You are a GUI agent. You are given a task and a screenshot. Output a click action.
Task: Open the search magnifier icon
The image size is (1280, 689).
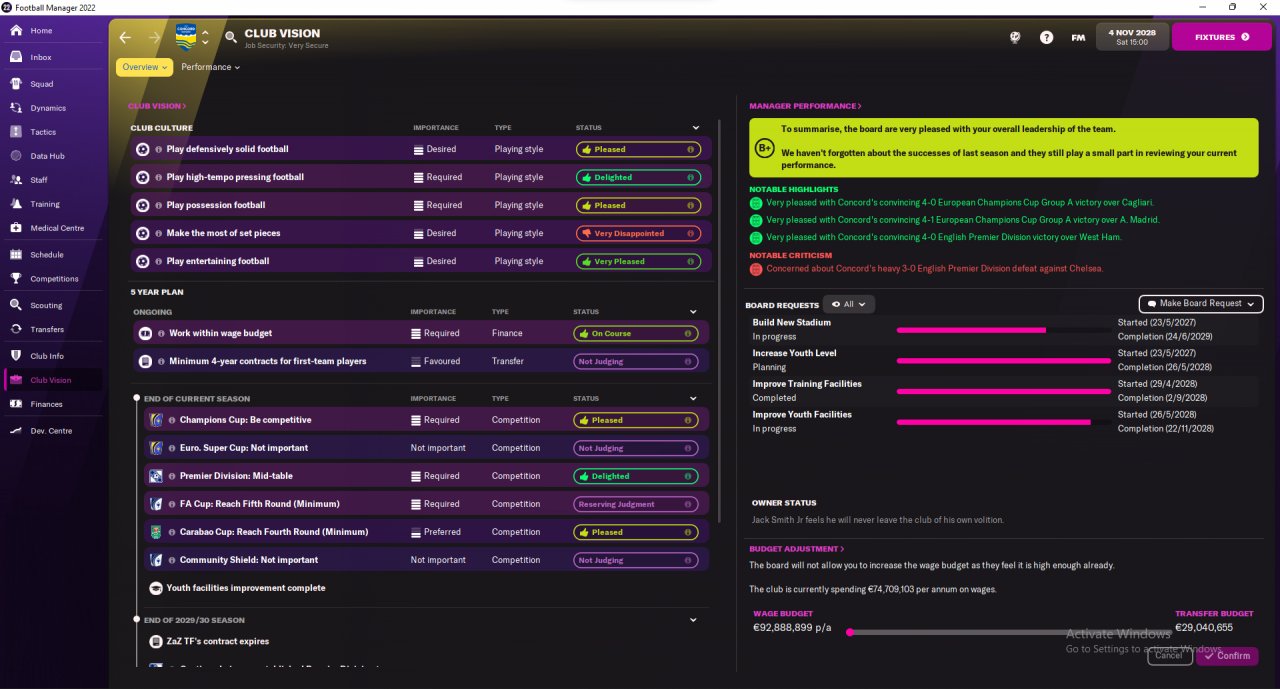coord(231,37)
